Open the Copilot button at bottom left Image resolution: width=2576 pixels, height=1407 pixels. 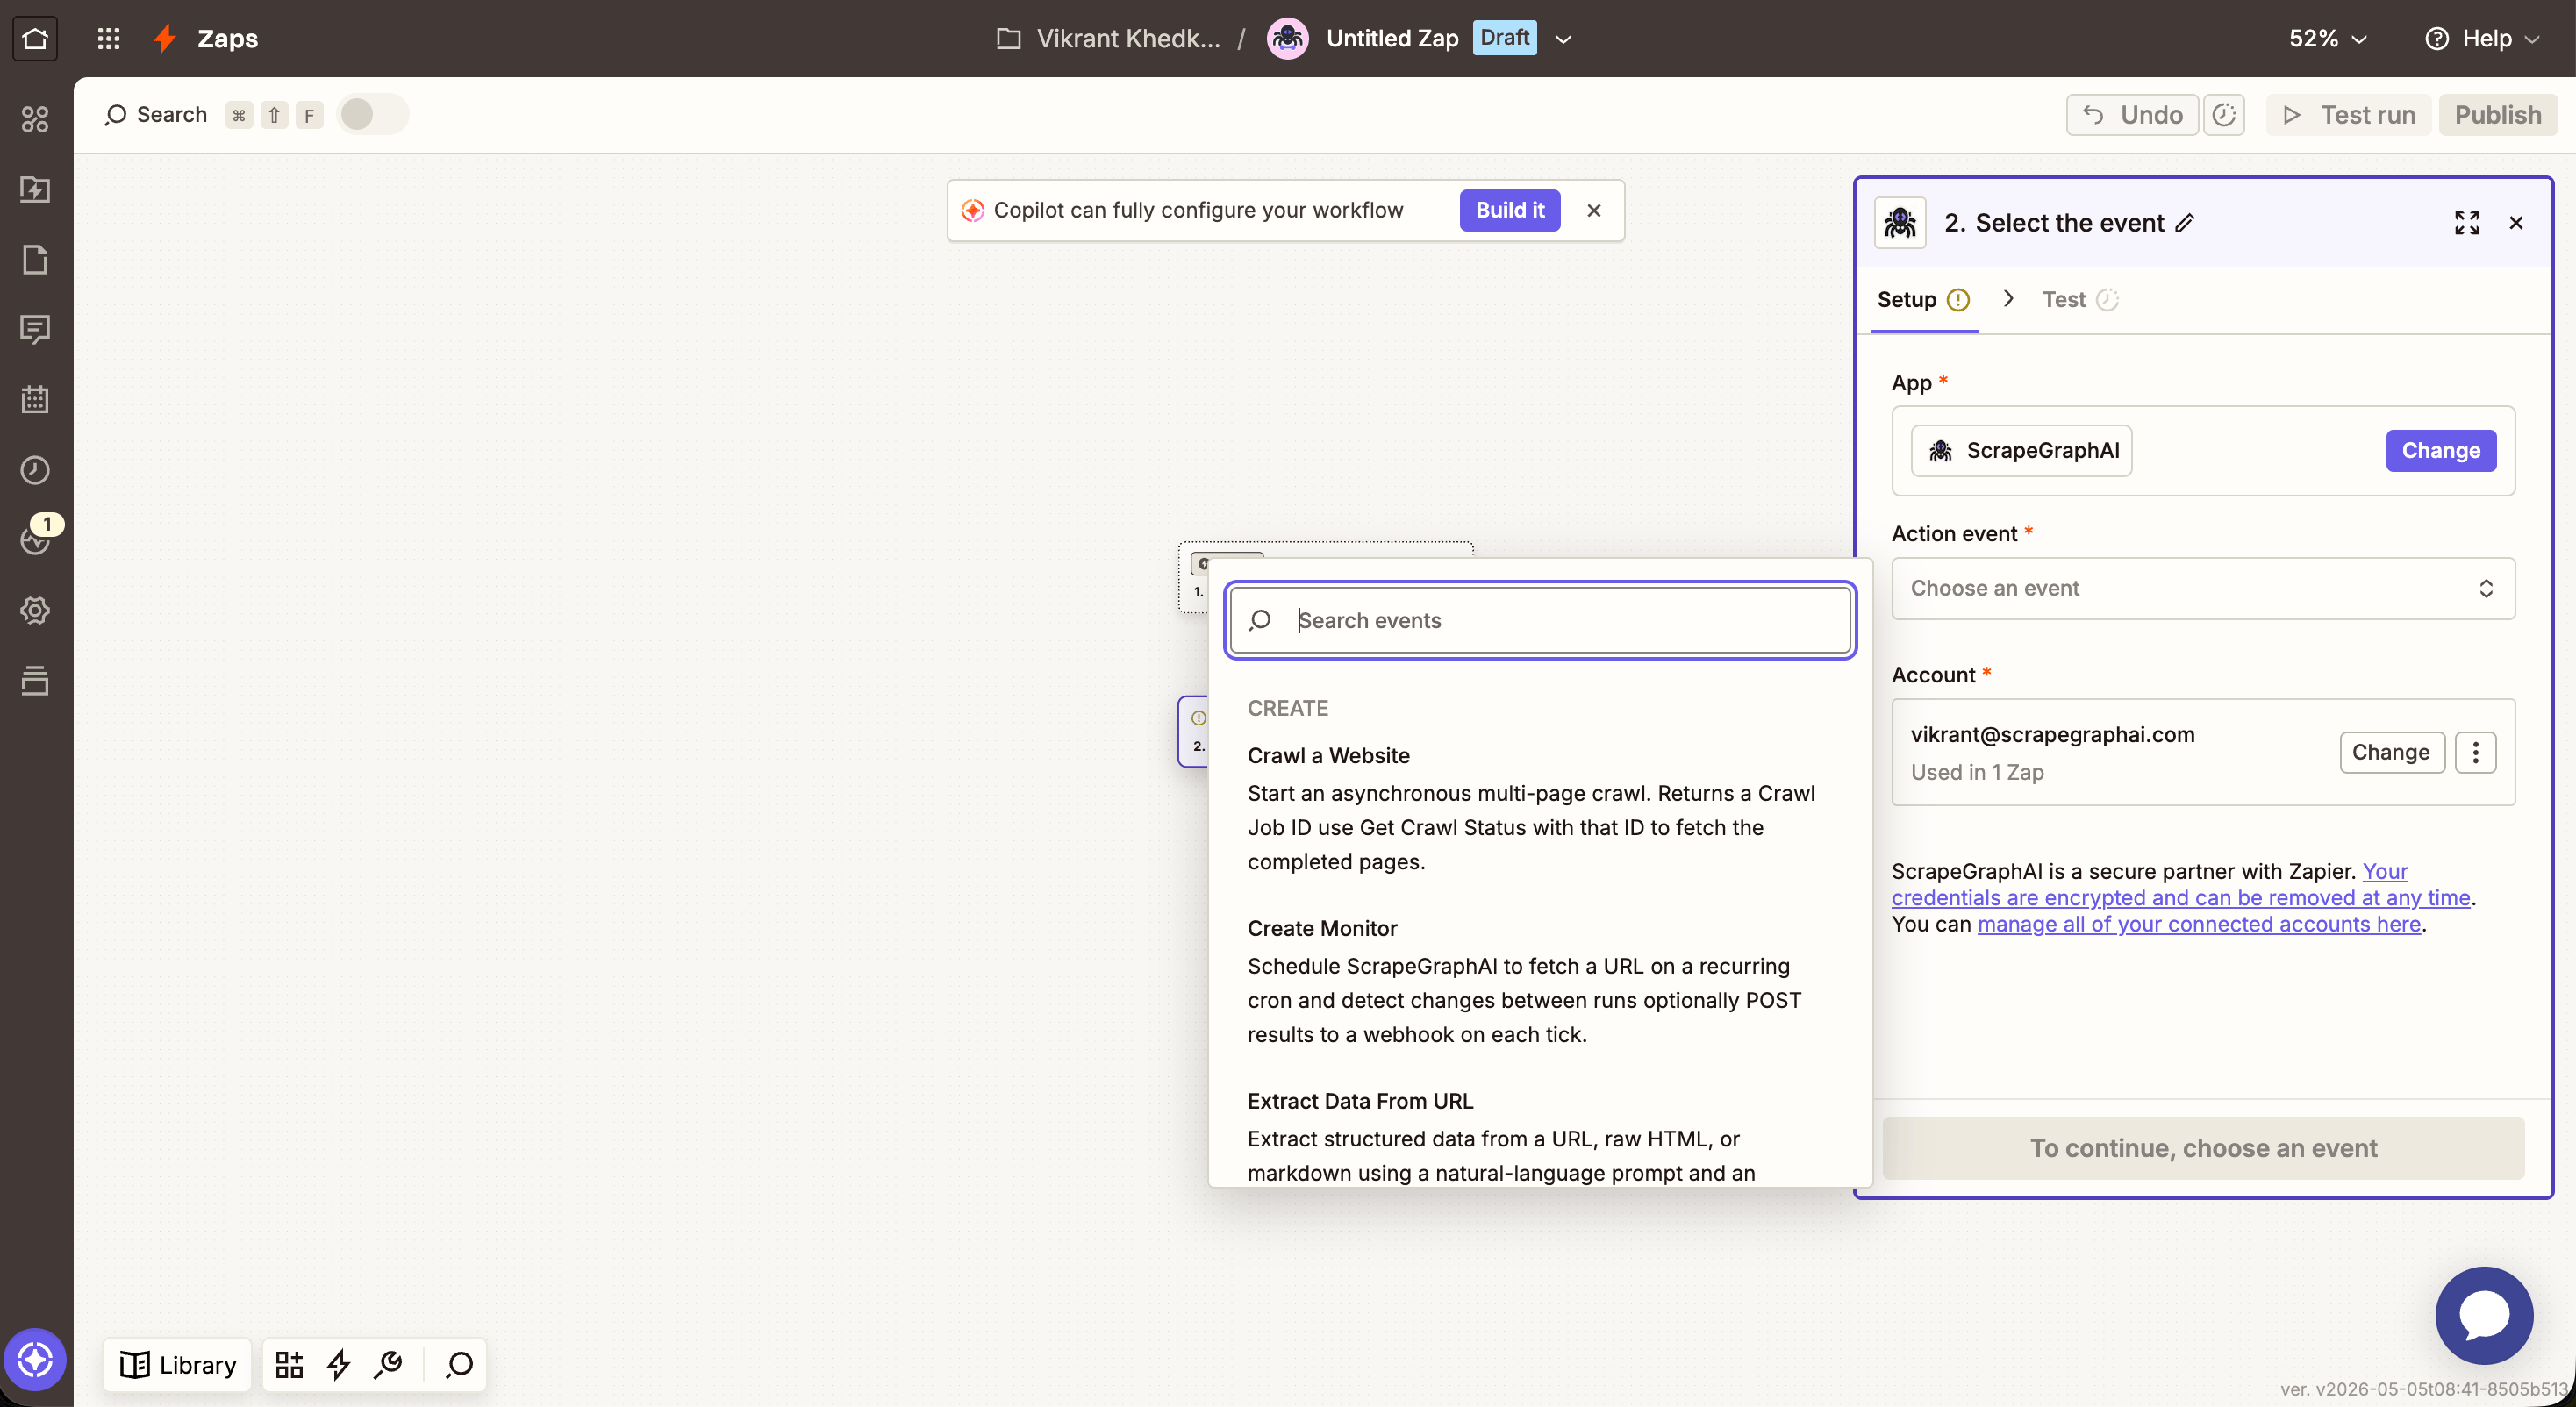click(x=35, y=1359)
